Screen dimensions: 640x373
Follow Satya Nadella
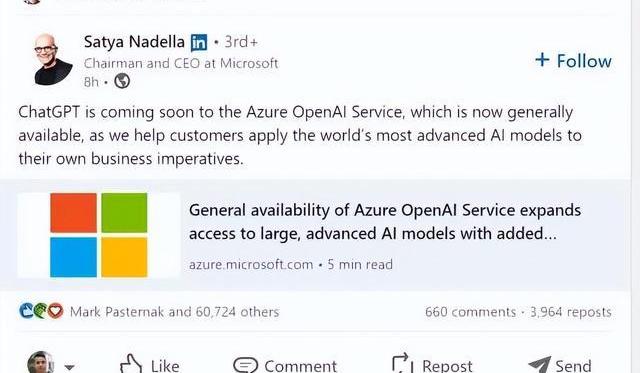(573, 61)
